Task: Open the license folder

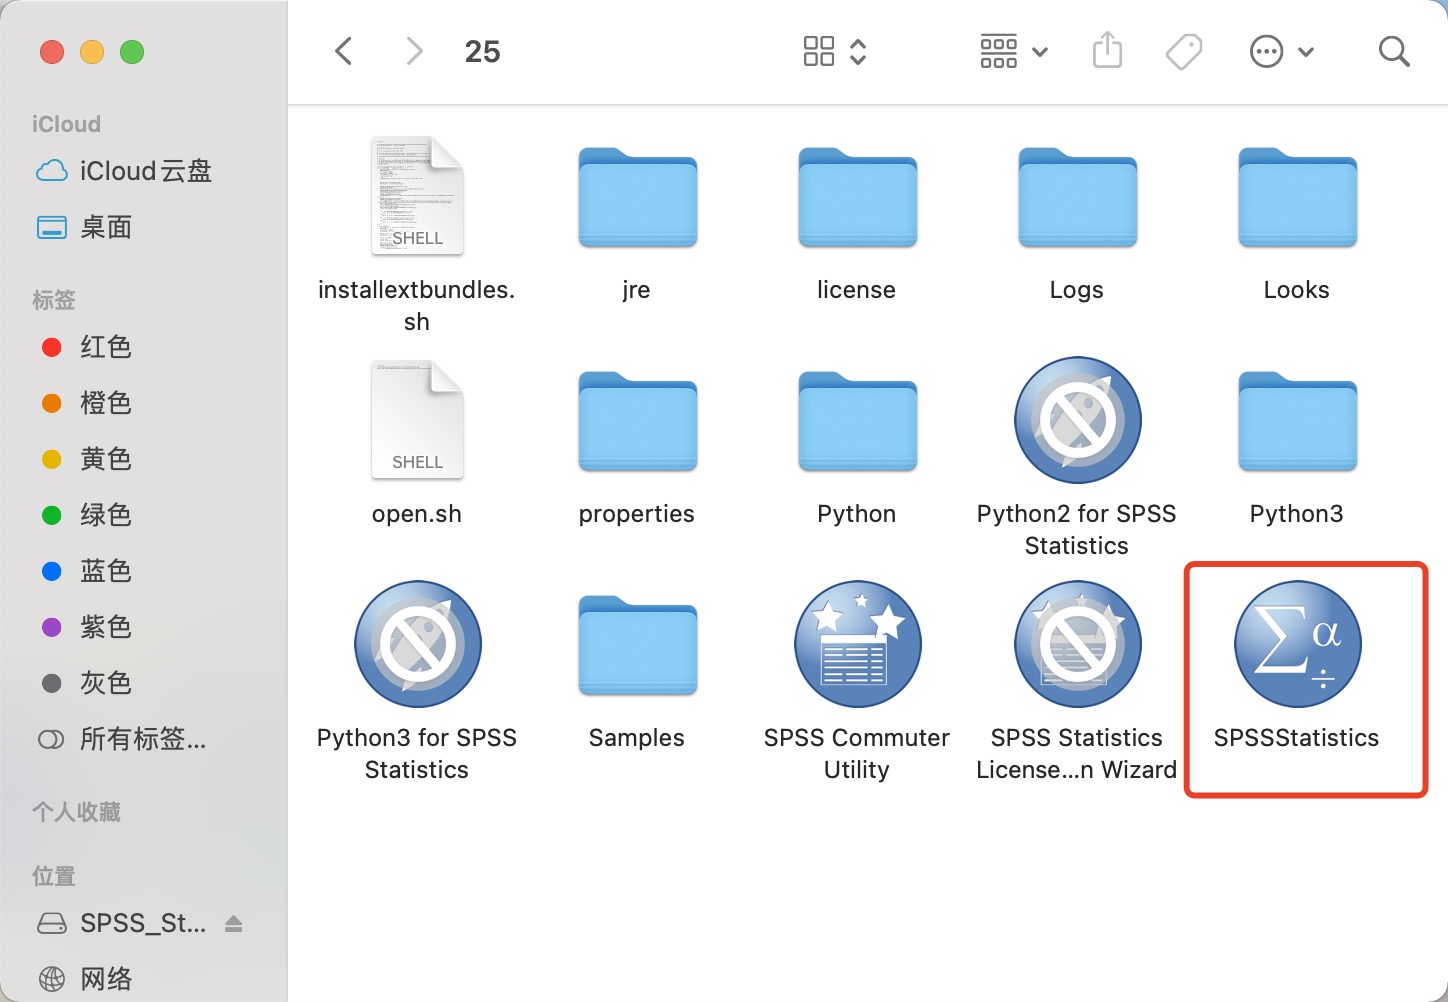Action: click(x=857, y=197)
